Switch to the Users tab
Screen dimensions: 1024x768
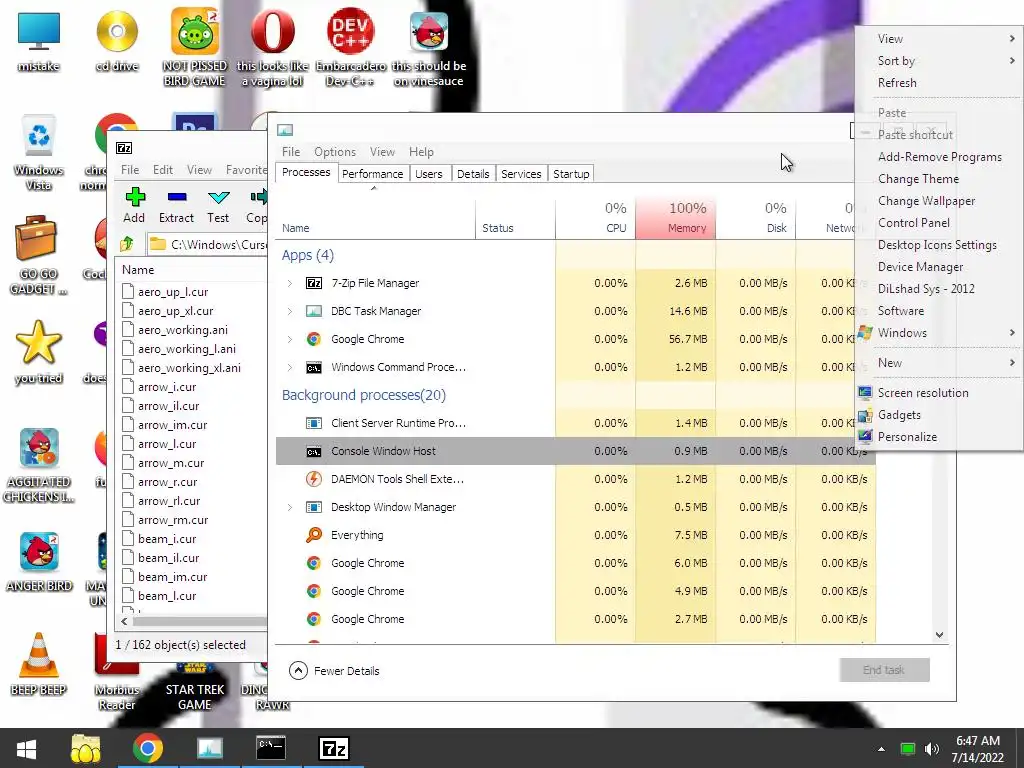(x=429, y=174)
